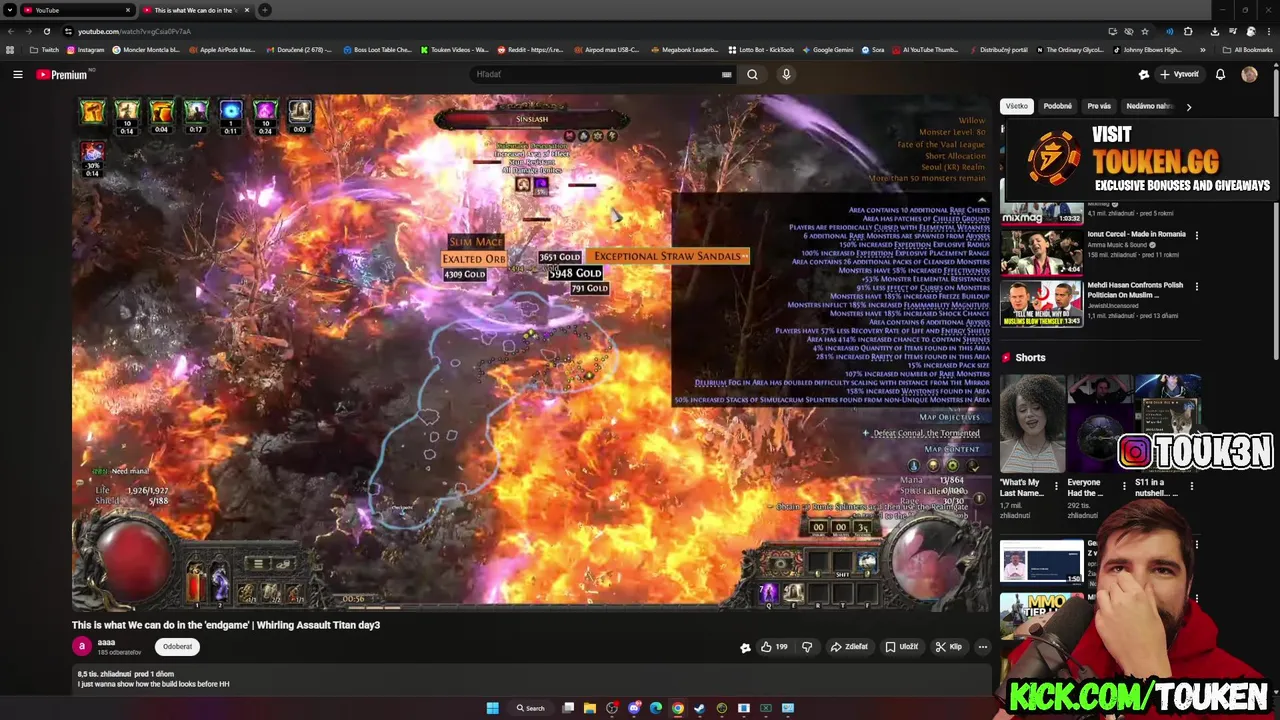The width and height of the screenshot is (1280, 720).
Task: Open the mixmag video thumbnail
Action: point(1041,213)
